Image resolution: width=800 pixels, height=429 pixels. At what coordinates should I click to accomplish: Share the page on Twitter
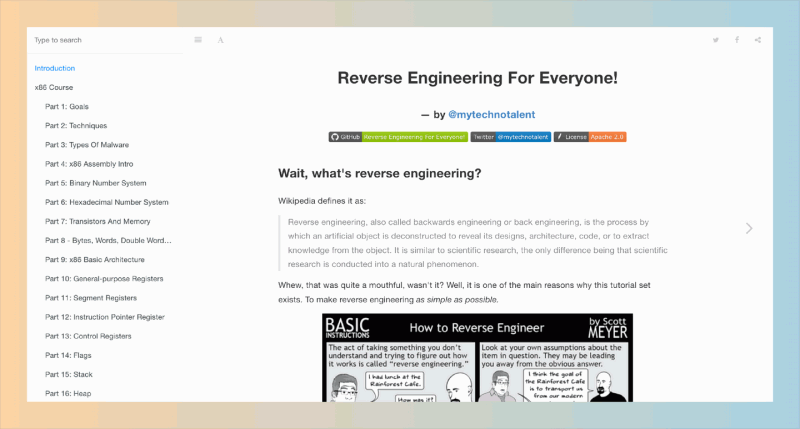[716, 40]
